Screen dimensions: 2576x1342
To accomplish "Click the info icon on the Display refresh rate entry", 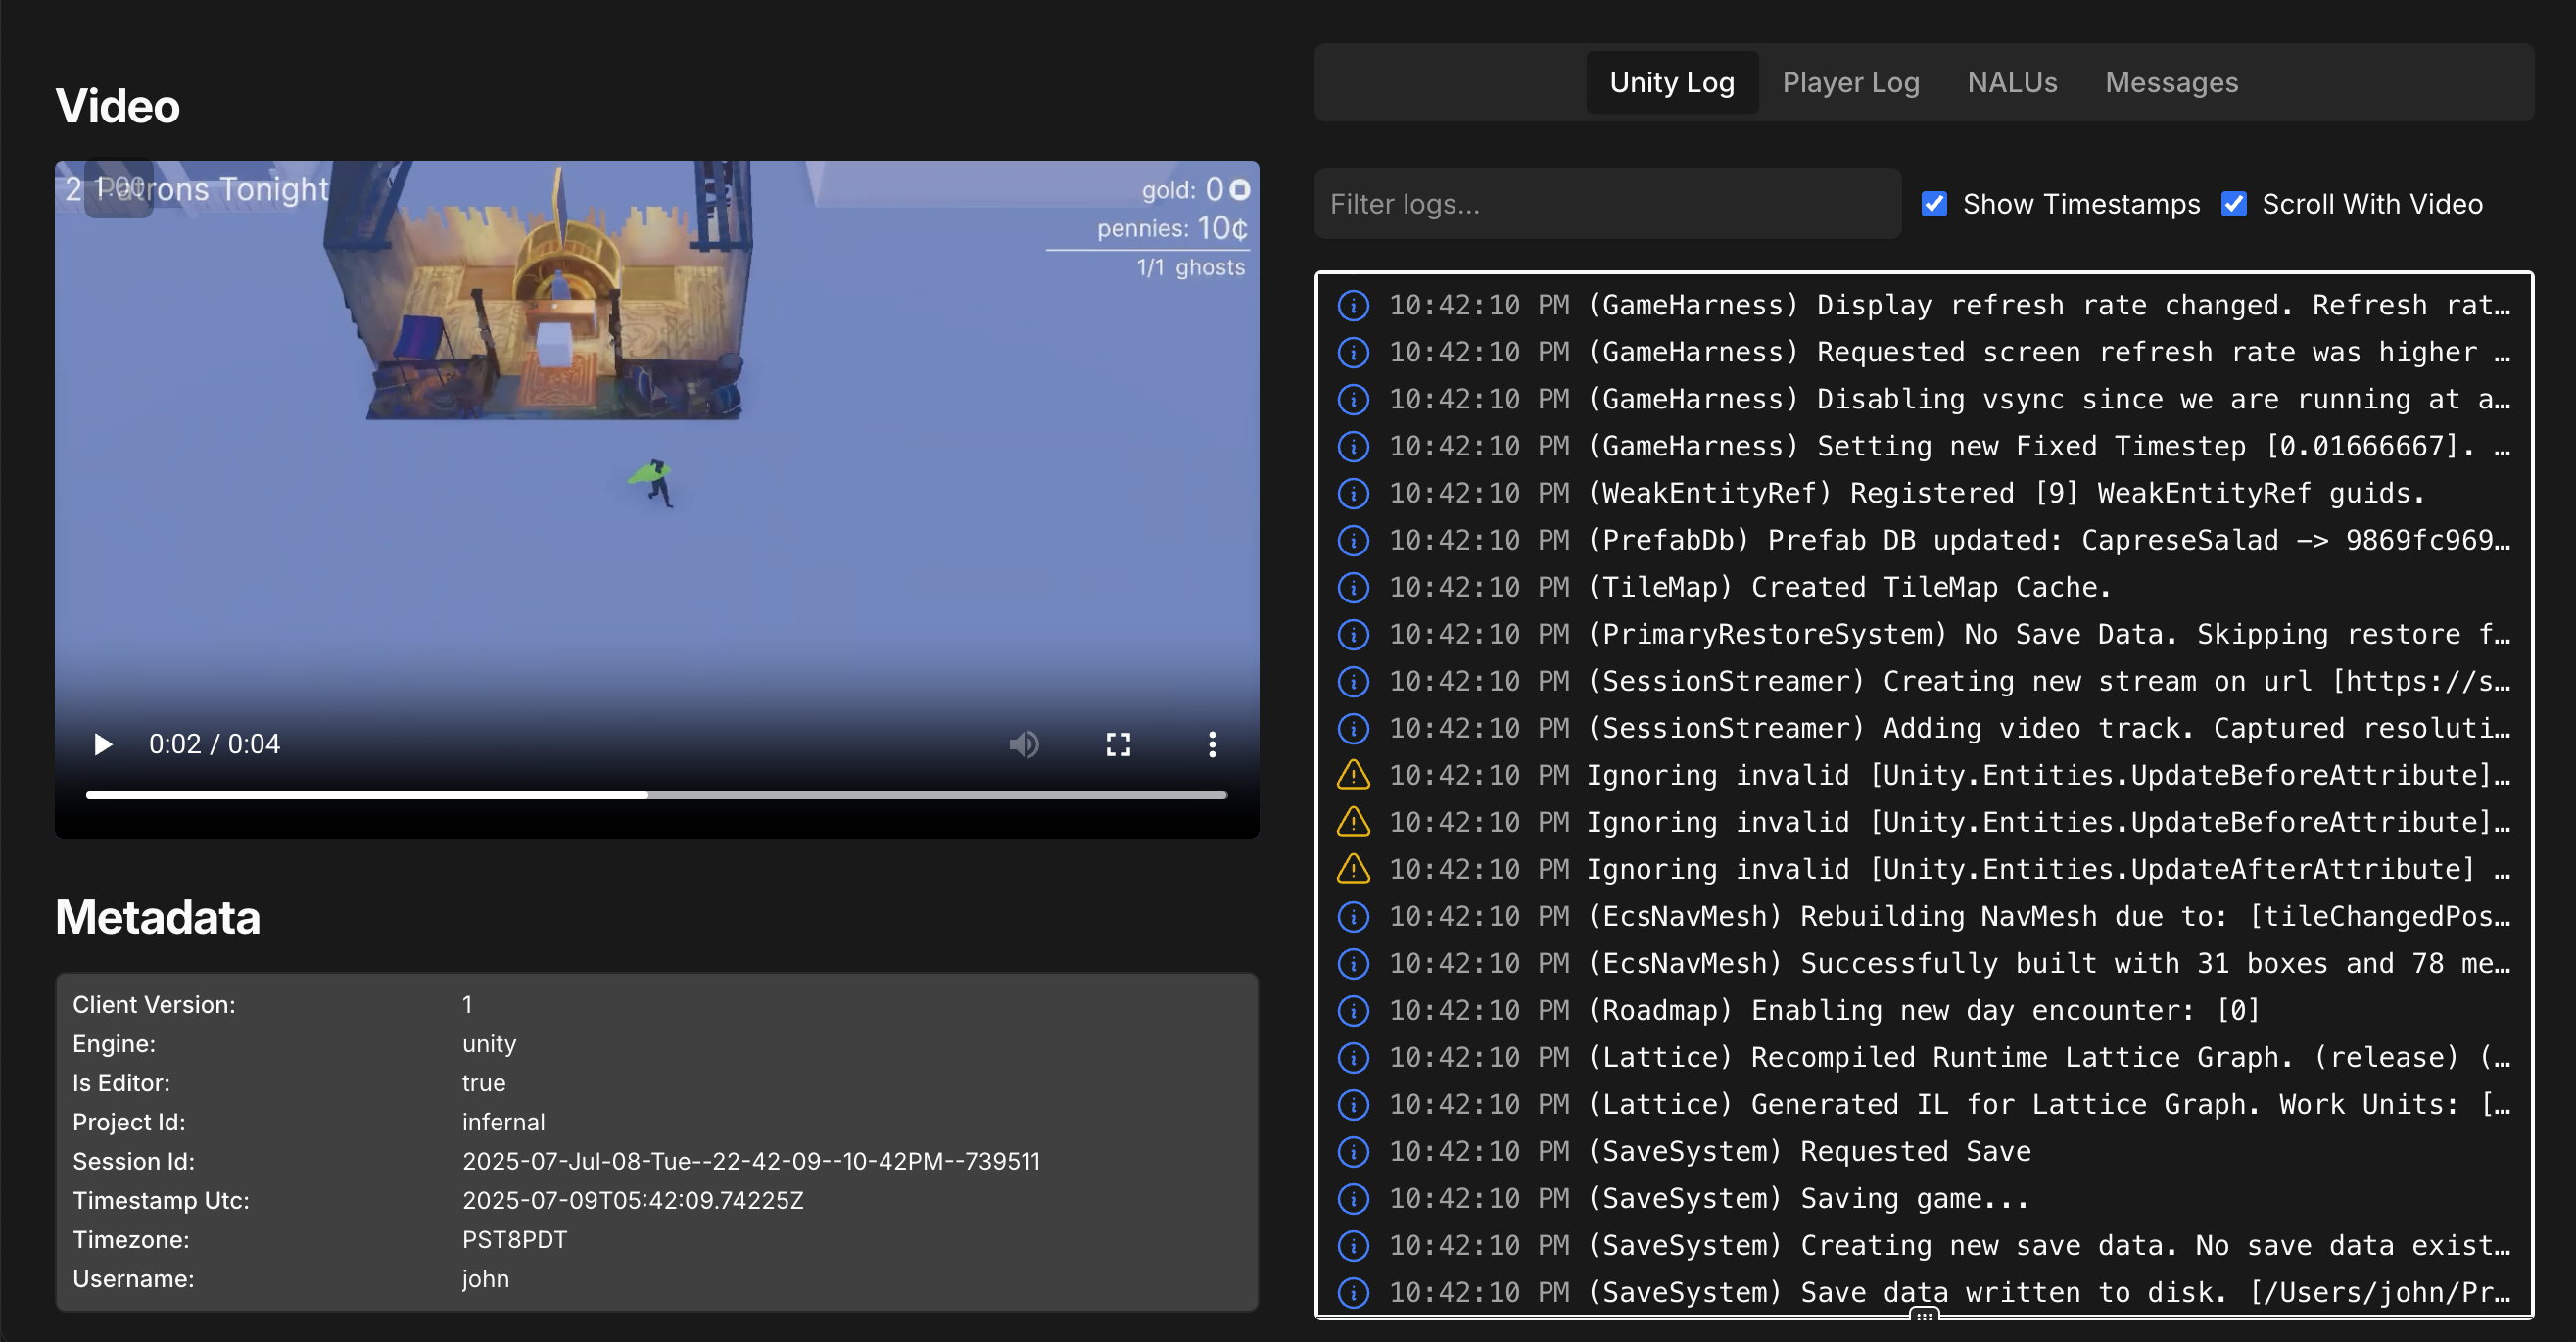I will [x=1353, y=305].
